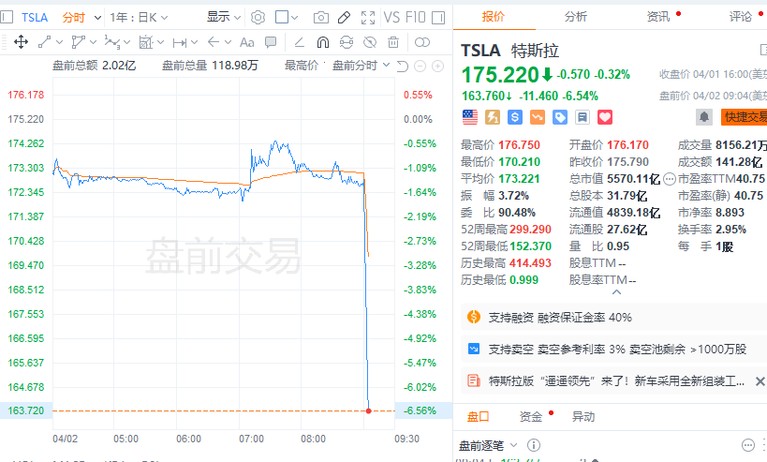Switch to the 分析 tab
The width and height of the screenshot is (767, 462).
(x=576, y=17)
